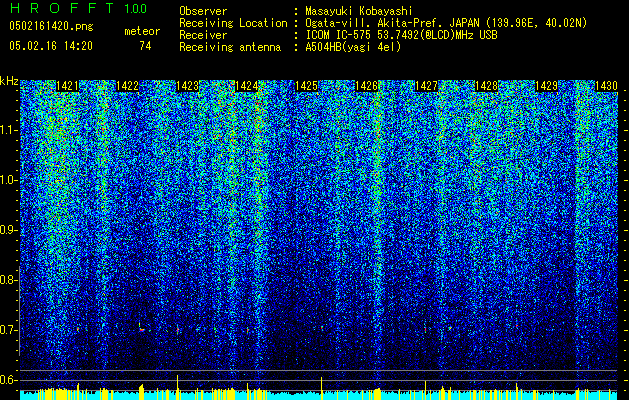Click the HROFFT title text
Image resolution: width=629 pixels, height=400 pixels.
point(62,8)
